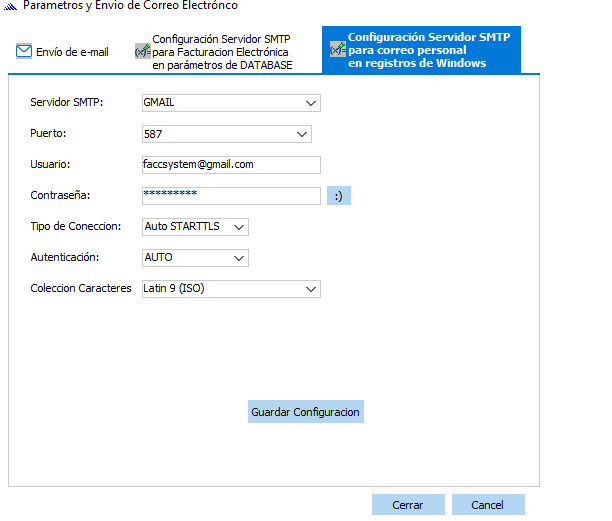Click the envelope icon on the Envío de e-mail tab
Screen dimensions: 612x521
[24, 52]
